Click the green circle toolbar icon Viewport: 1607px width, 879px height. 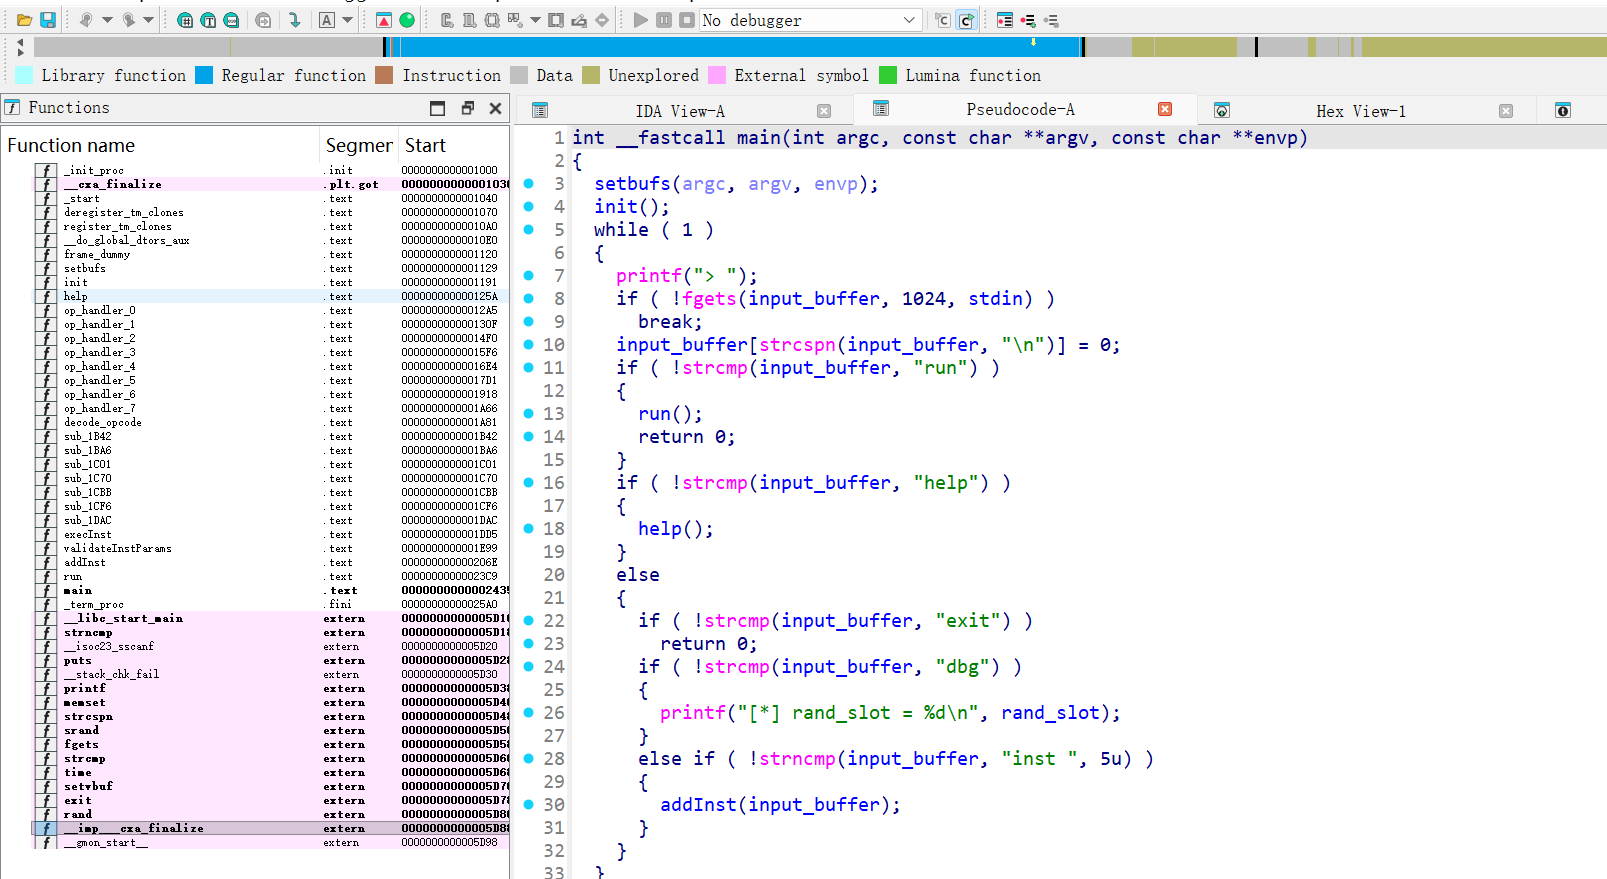407,20
